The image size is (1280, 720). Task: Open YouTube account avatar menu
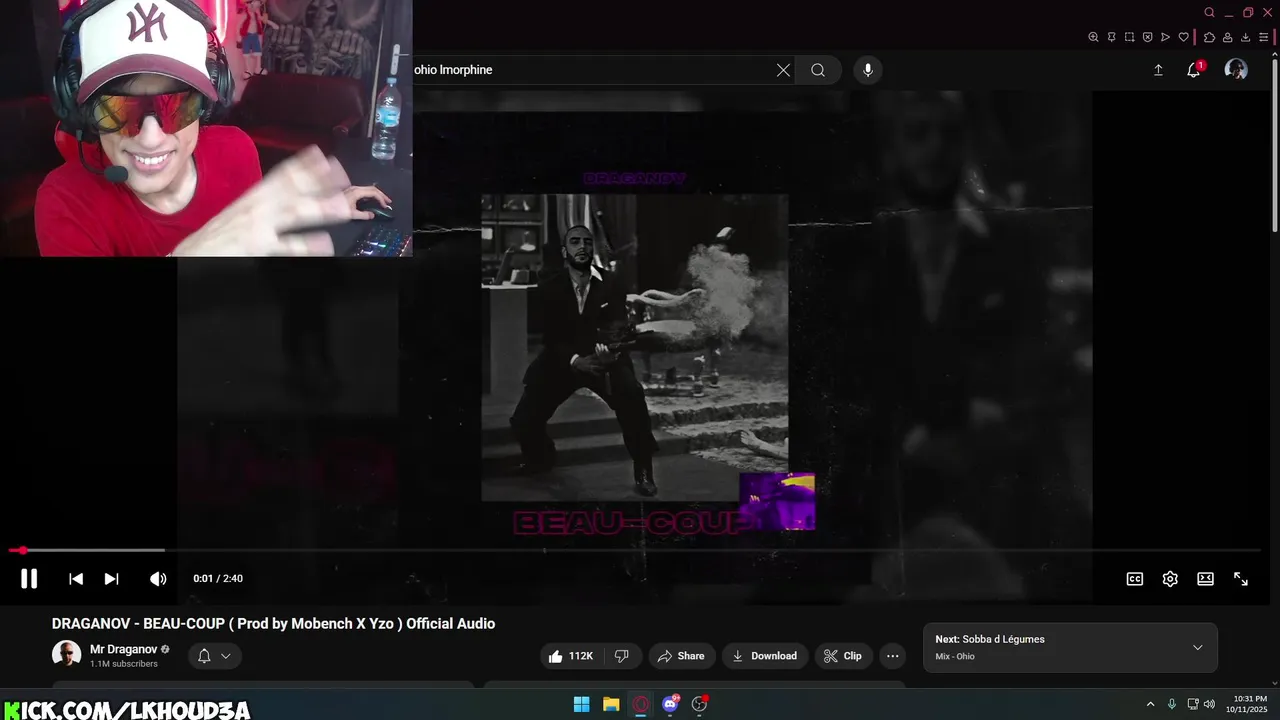1236,69
